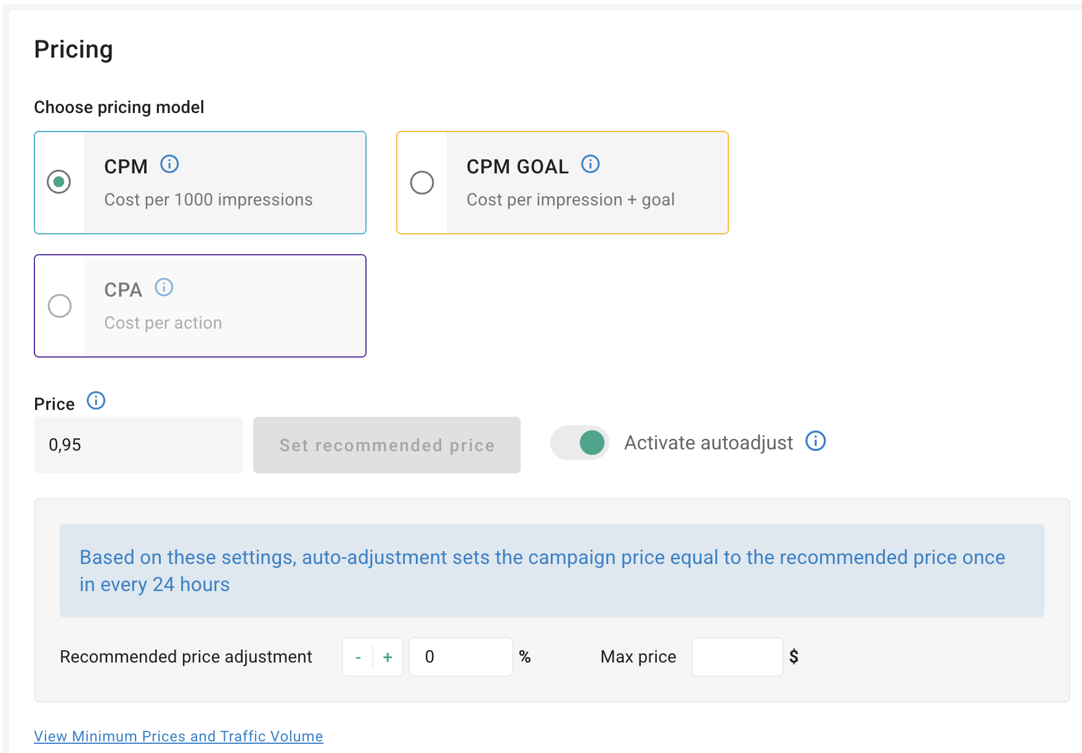
Task: Click the 'Recommended price adjustment' label
Action: (x=186, y=657)
